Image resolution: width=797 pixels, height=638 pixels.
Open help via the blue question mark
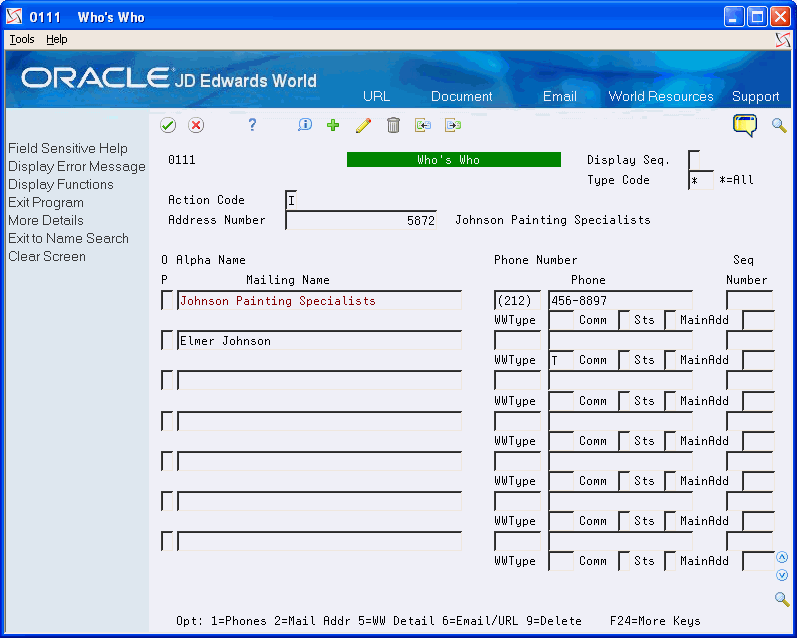(x=252, y=125)
